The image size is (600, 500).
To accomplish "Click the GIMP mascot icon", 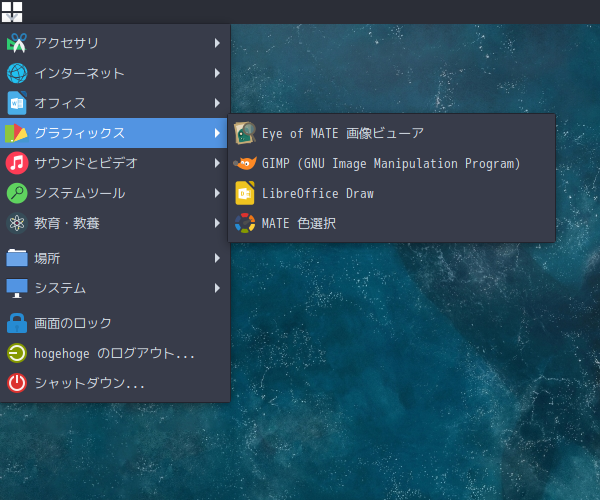I will [x=245, y=163].
